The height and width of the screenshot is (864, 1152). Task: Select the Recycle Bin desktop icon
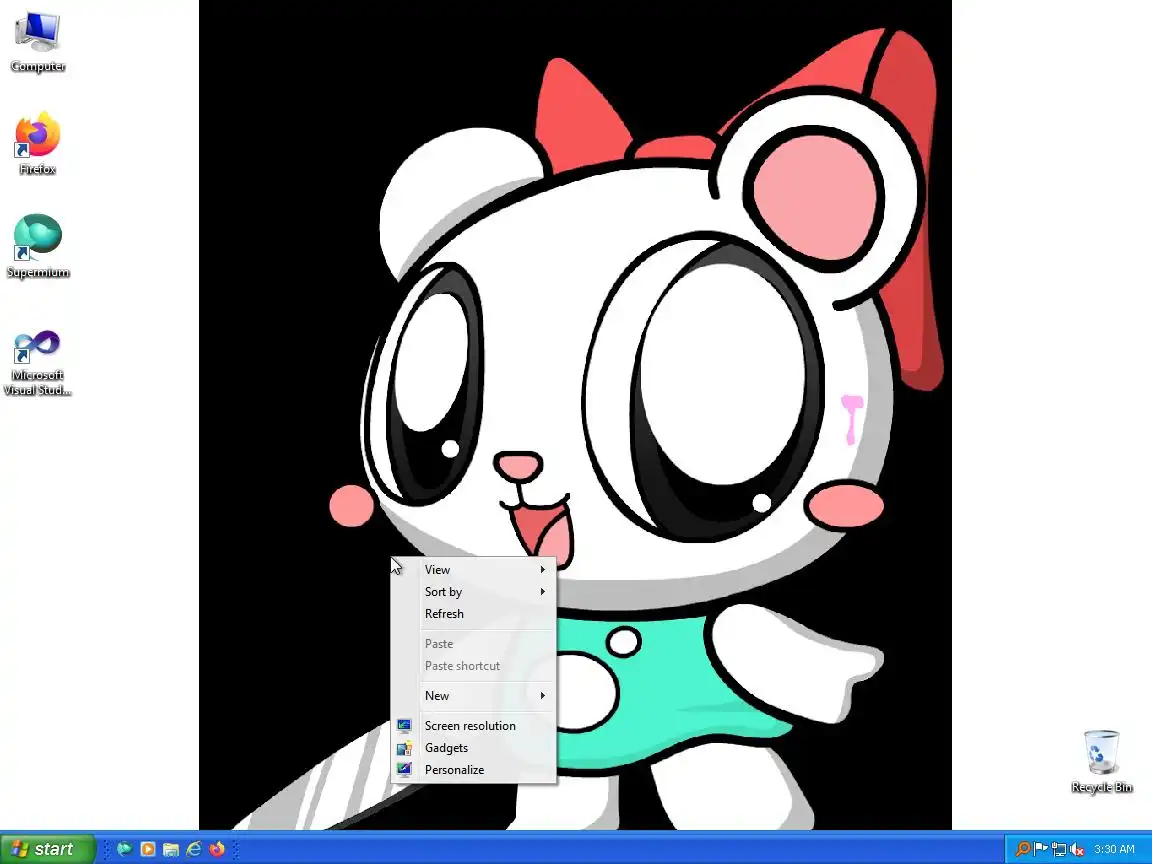(1101, 761)
